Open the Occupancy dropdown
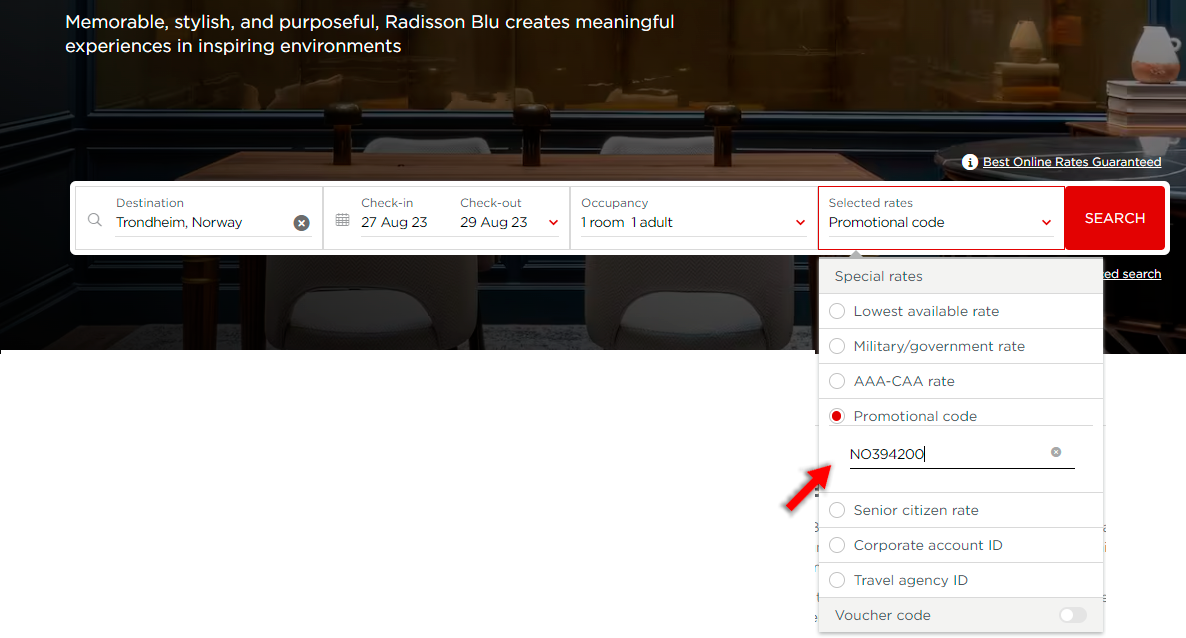1186x638 pixels. [x=693, y=218]
